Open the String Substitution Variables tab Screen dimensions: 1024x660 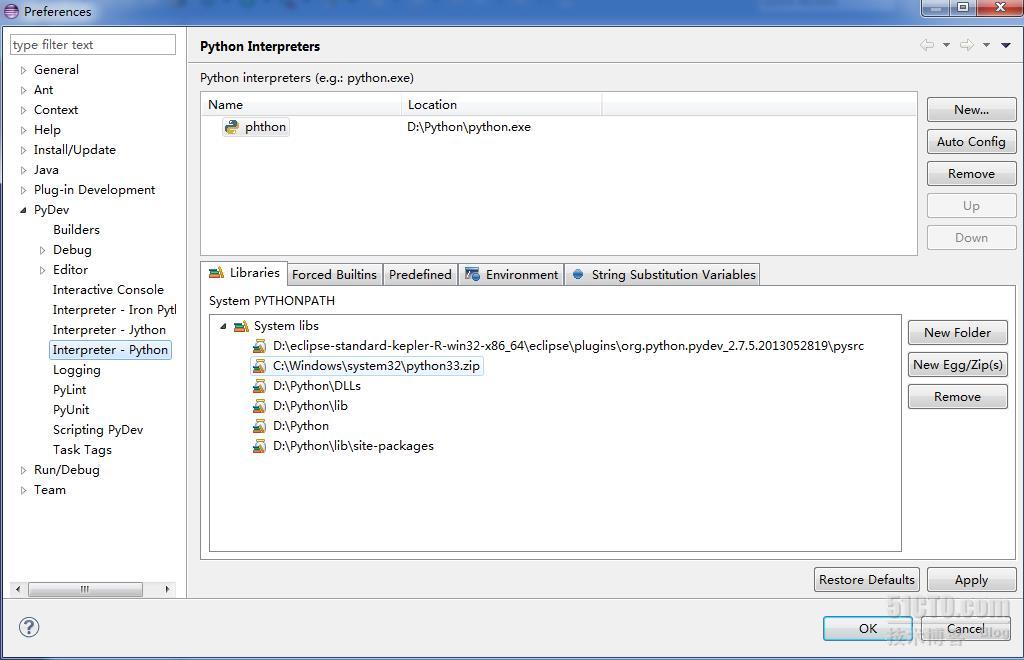point(663,275)
